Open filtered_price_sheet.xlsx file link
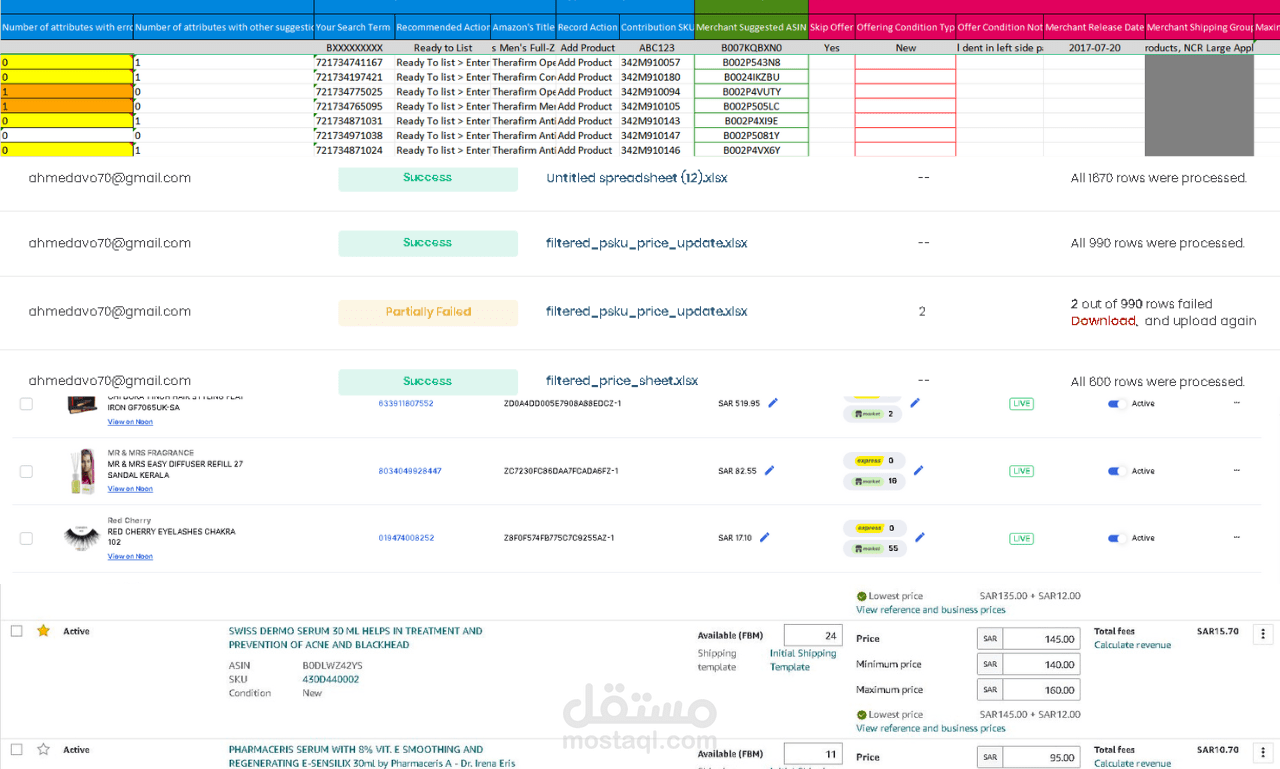 (622, 381)
